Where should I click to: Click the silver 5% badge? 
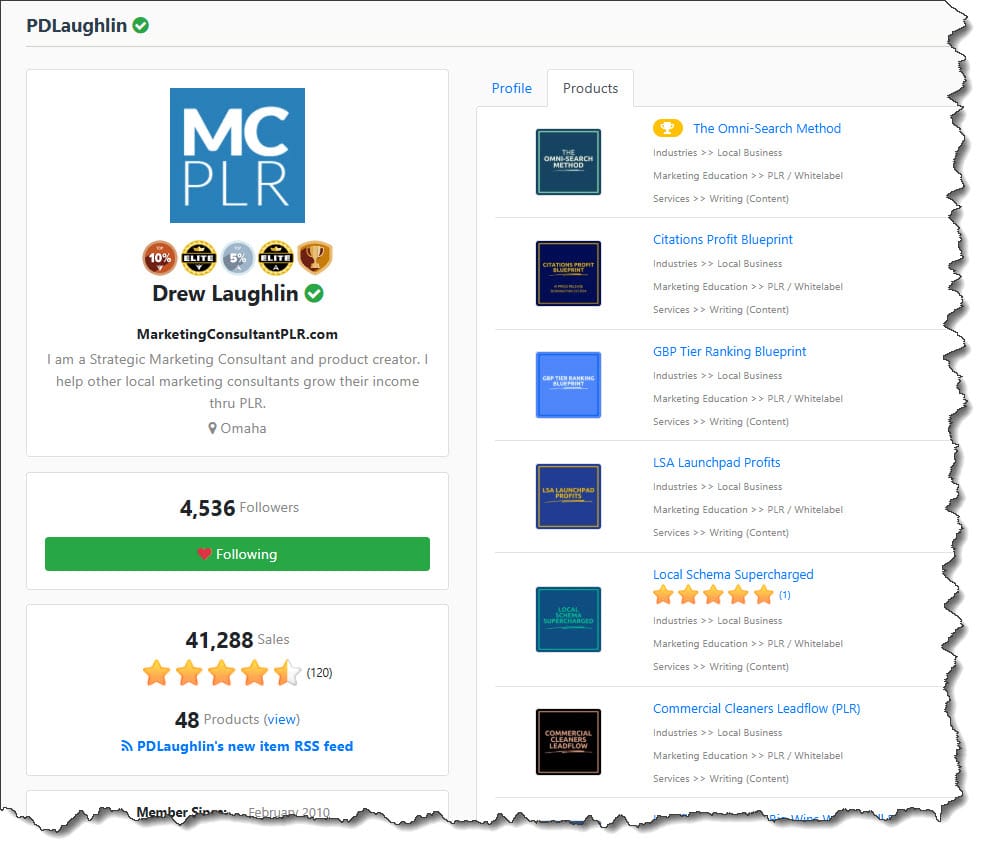pyautogui.click(x=238, y=258)
